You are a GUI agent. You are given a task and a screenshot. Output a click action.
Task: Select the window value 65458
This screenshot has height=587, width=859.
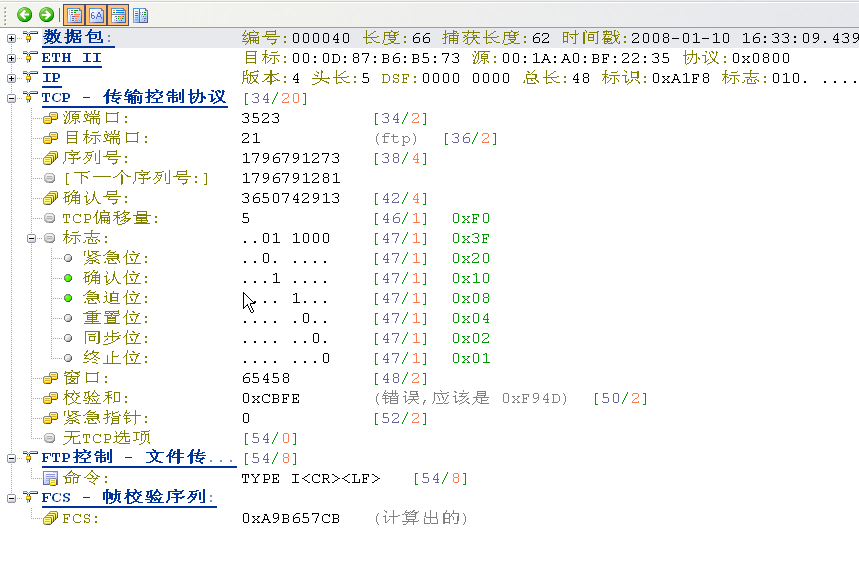click(266, 378)
